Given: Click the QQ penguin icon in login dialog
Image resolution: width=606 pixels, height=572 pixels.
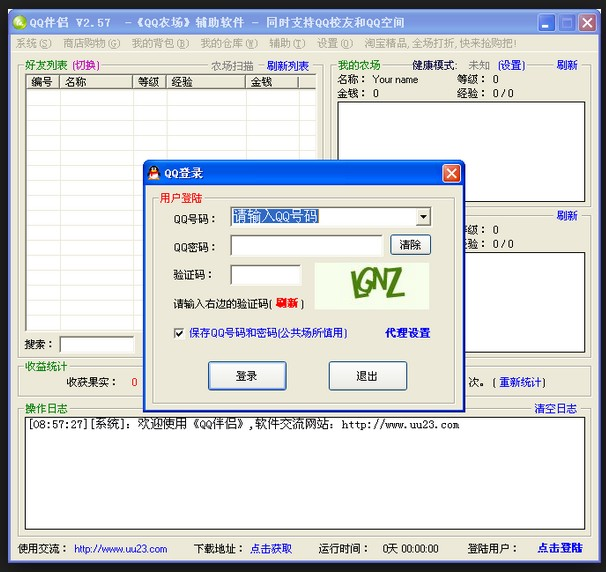Looking at the screenshot, I should (x=154, y=173).
